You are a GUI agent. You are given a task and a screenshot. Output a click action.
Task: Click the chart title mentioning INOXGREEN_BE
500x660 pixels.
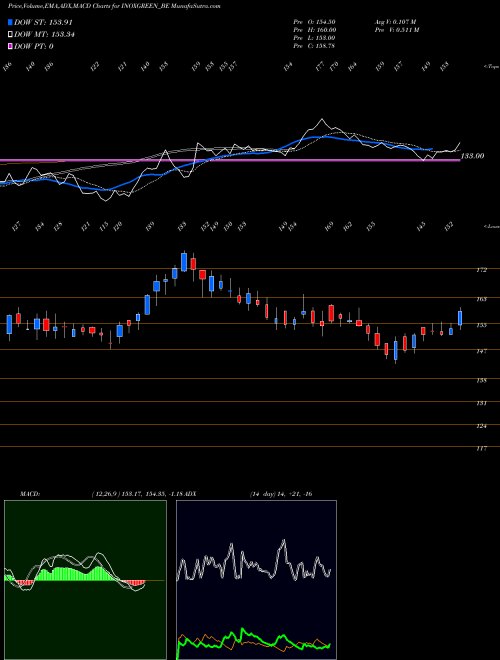[114, 6]
